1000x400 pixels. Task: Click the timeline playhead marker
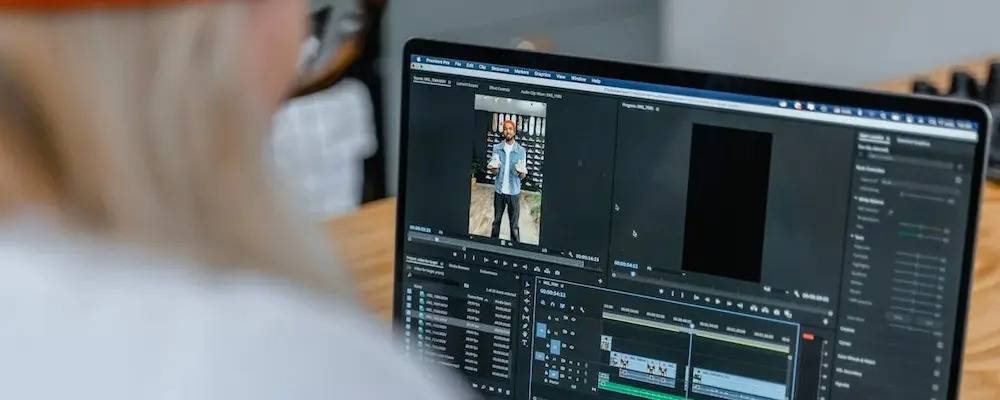point(692,326)
